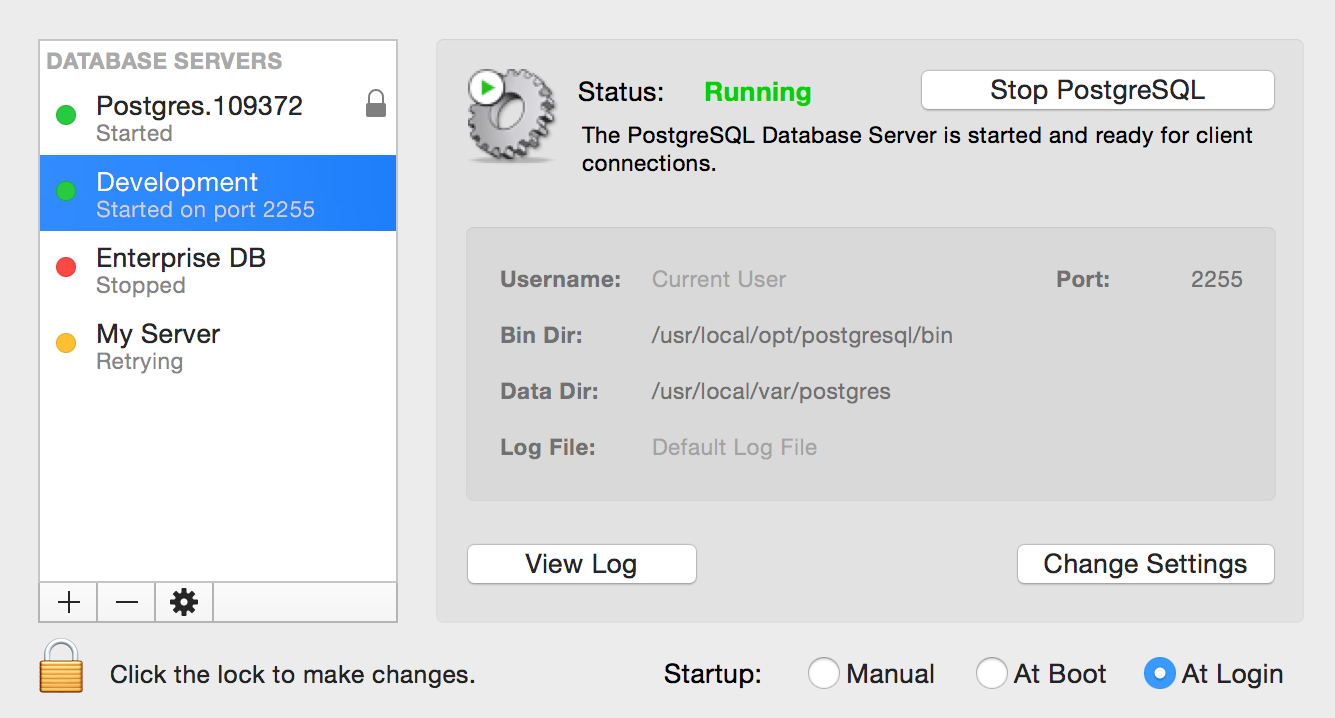The height and width of the screenshot is (718, 1335).
Task: Select Manual startup mode
Action: (824, 673)
